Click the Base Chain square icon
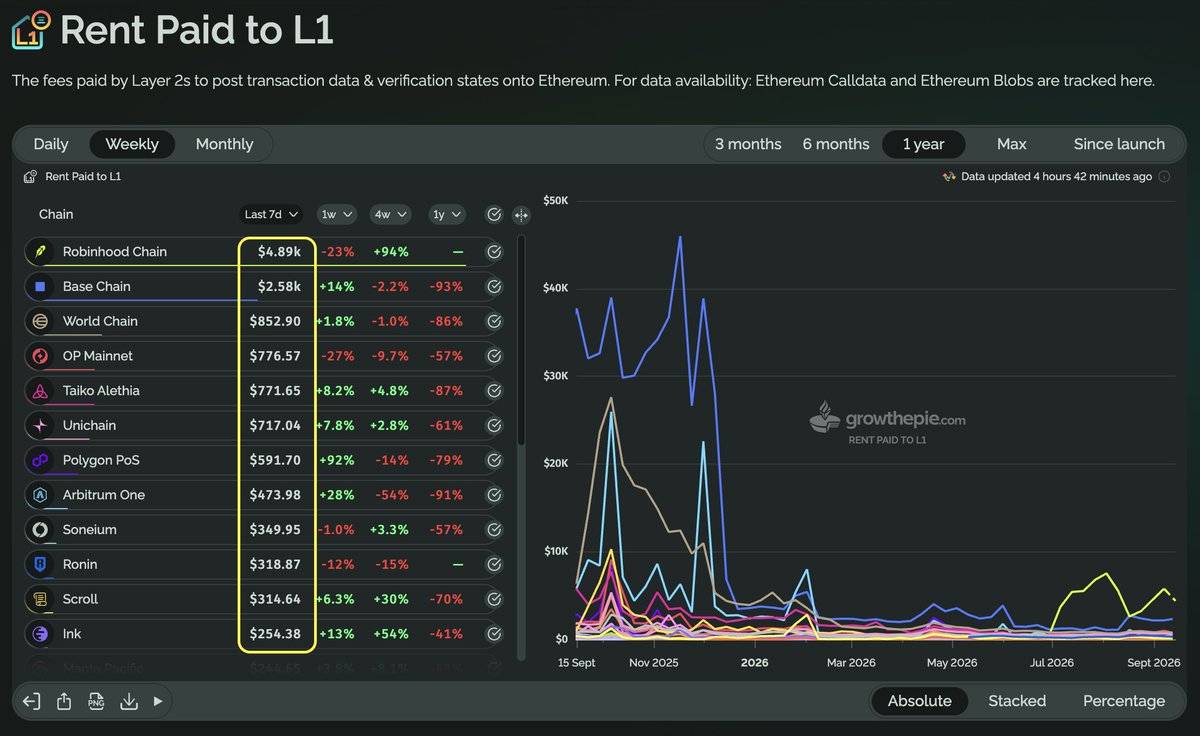Screen dimensions: 1200x736 coord(40,287)
